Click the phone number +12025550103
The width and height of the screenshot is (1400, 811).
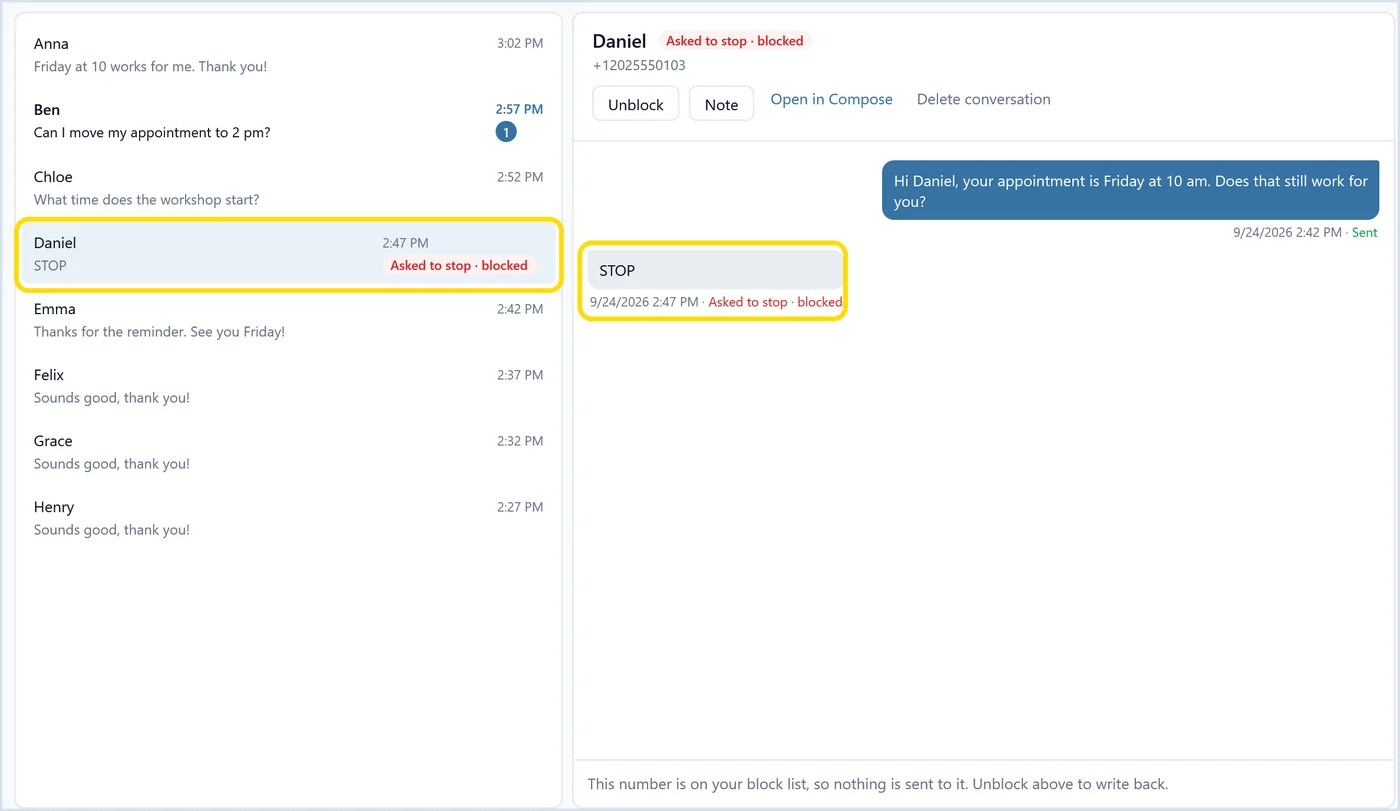pyautogui.click(x=639, y=66)
